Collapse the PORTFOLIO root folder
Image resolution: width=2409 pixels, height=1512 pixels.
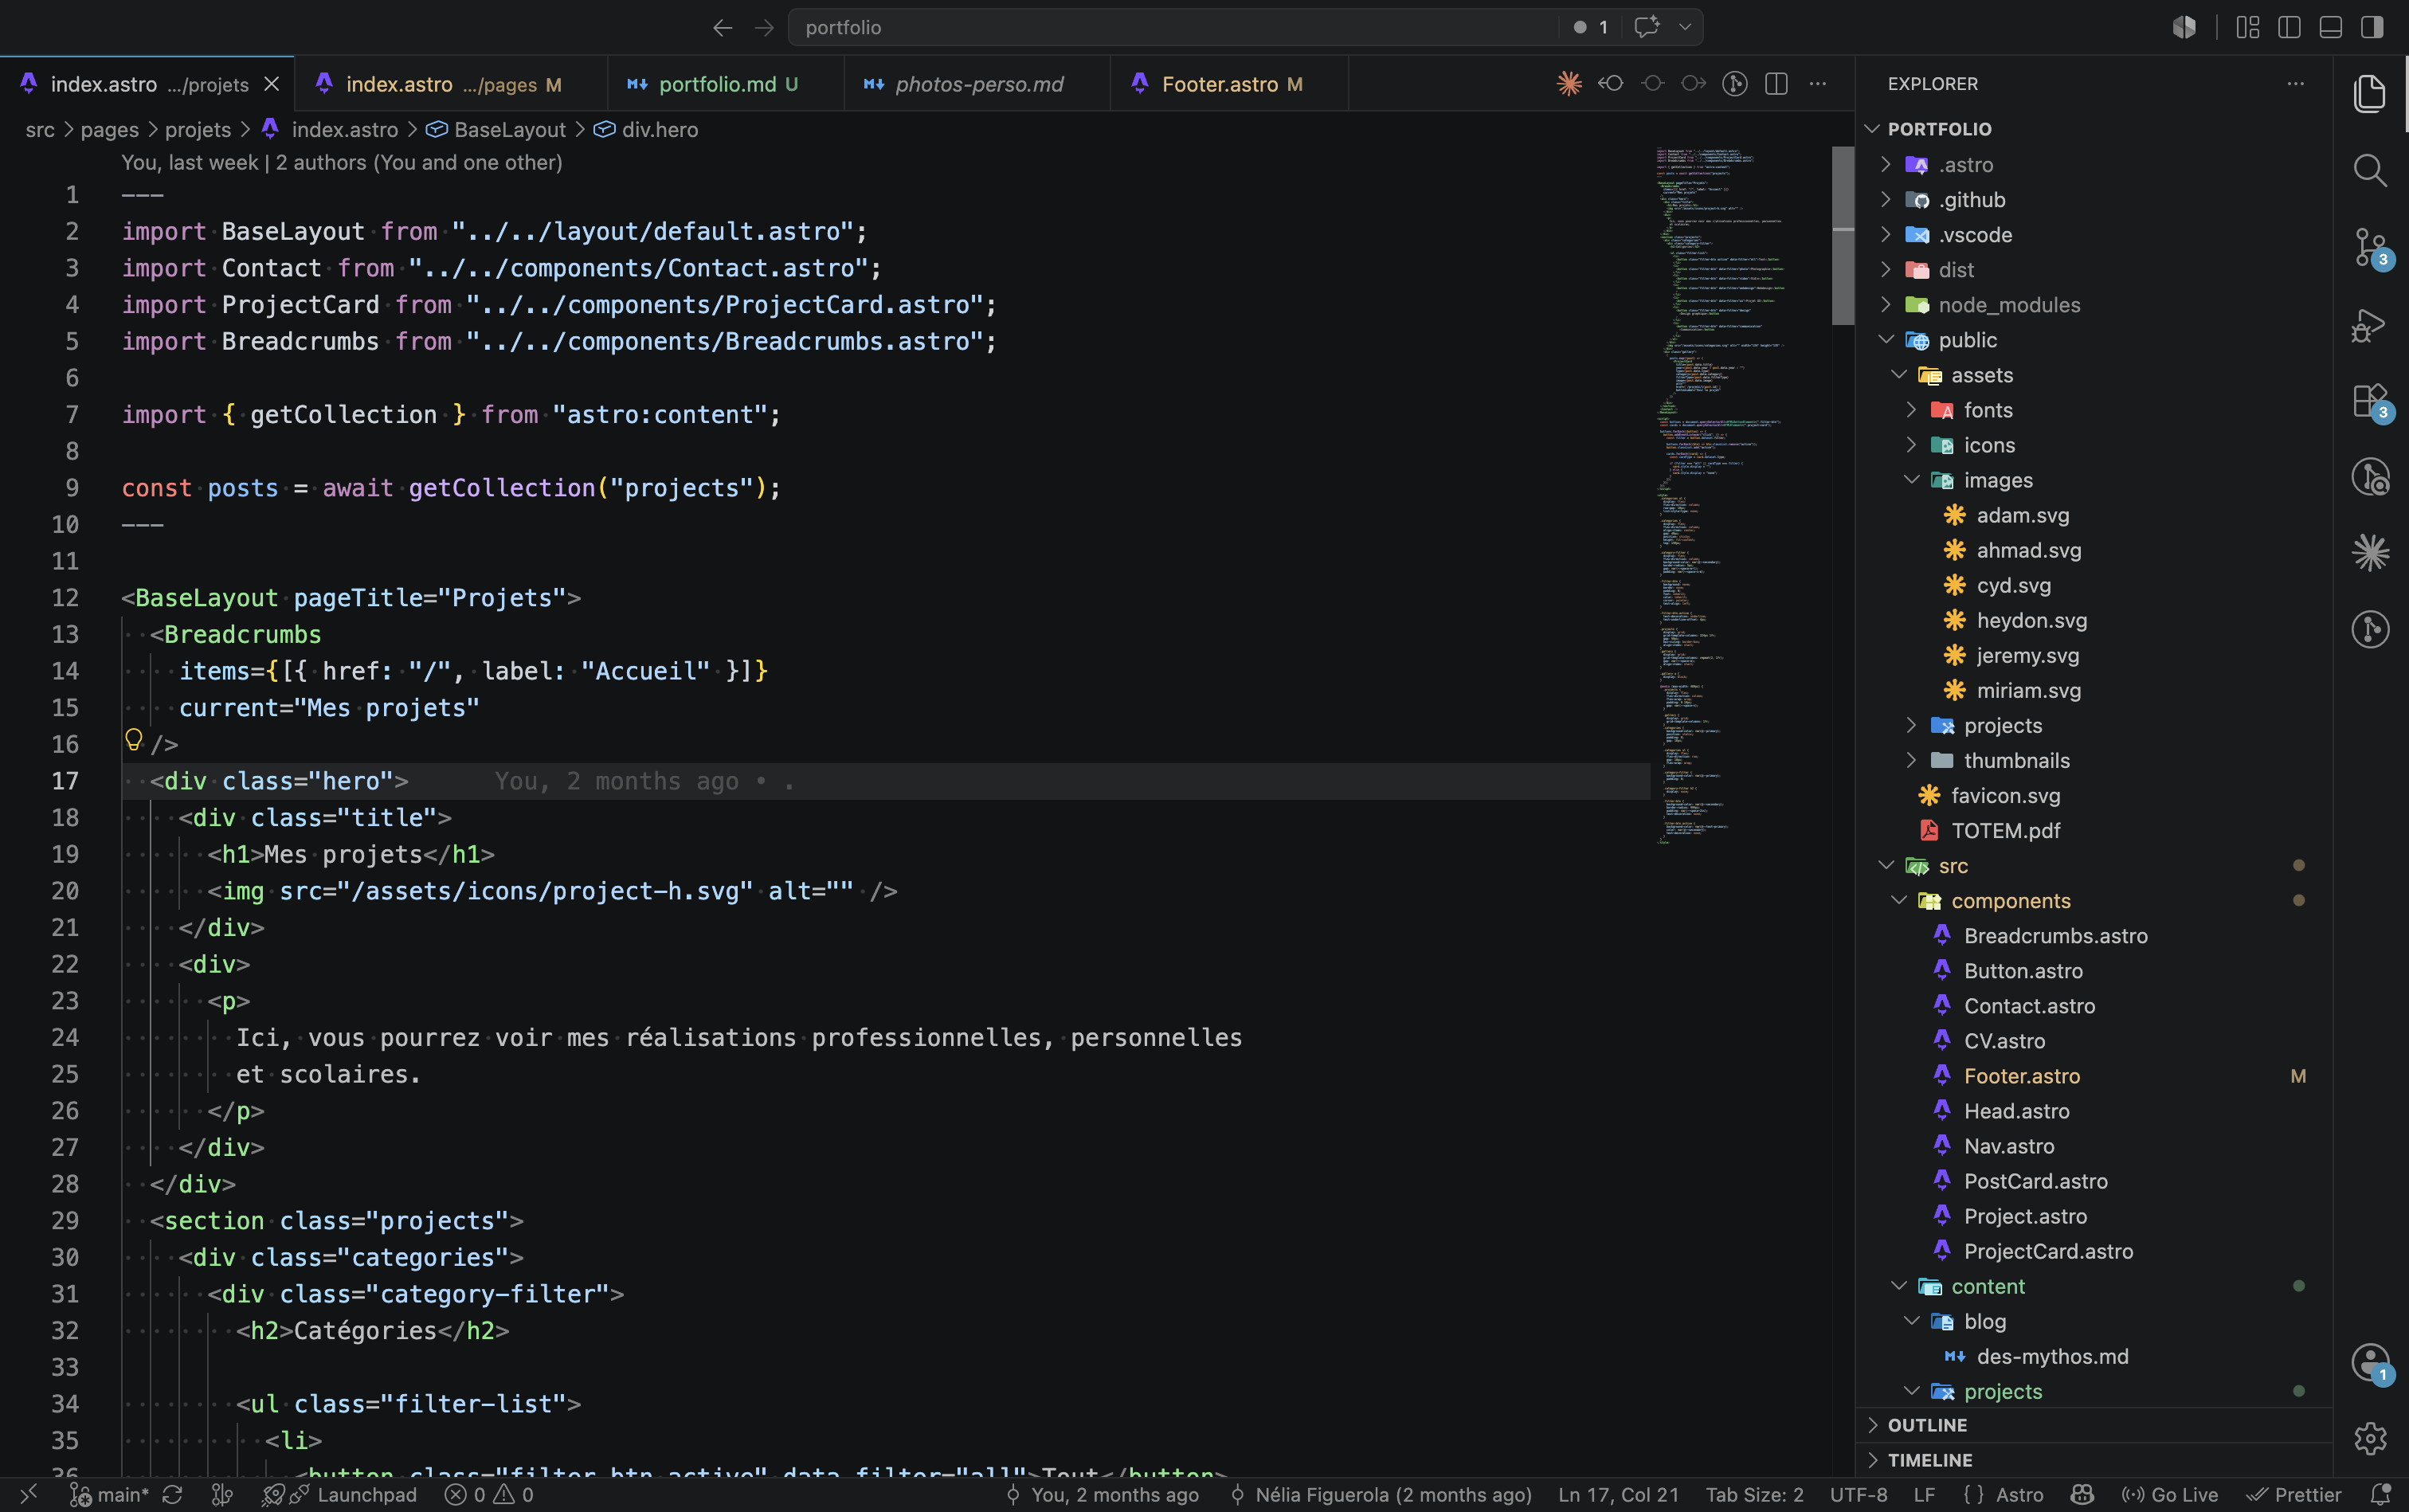tap(1872, 129)
